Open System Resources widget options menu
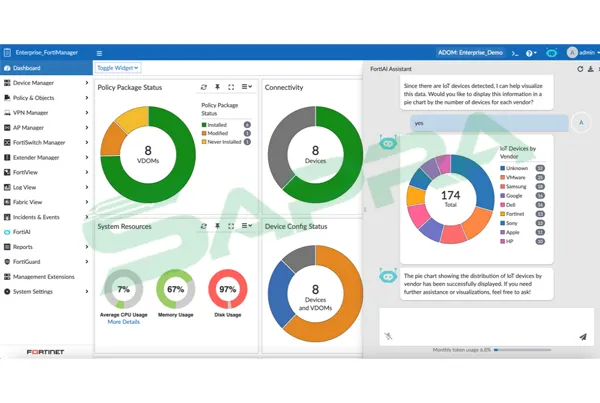The height and width of the screenshot is (403, 600). 246,226
